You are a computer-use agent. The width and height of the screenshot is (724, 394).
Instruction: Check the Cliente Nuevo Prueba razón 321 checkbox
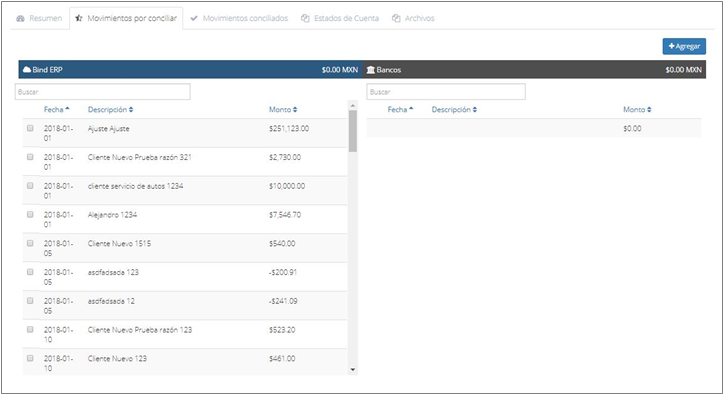coord(30,157)
